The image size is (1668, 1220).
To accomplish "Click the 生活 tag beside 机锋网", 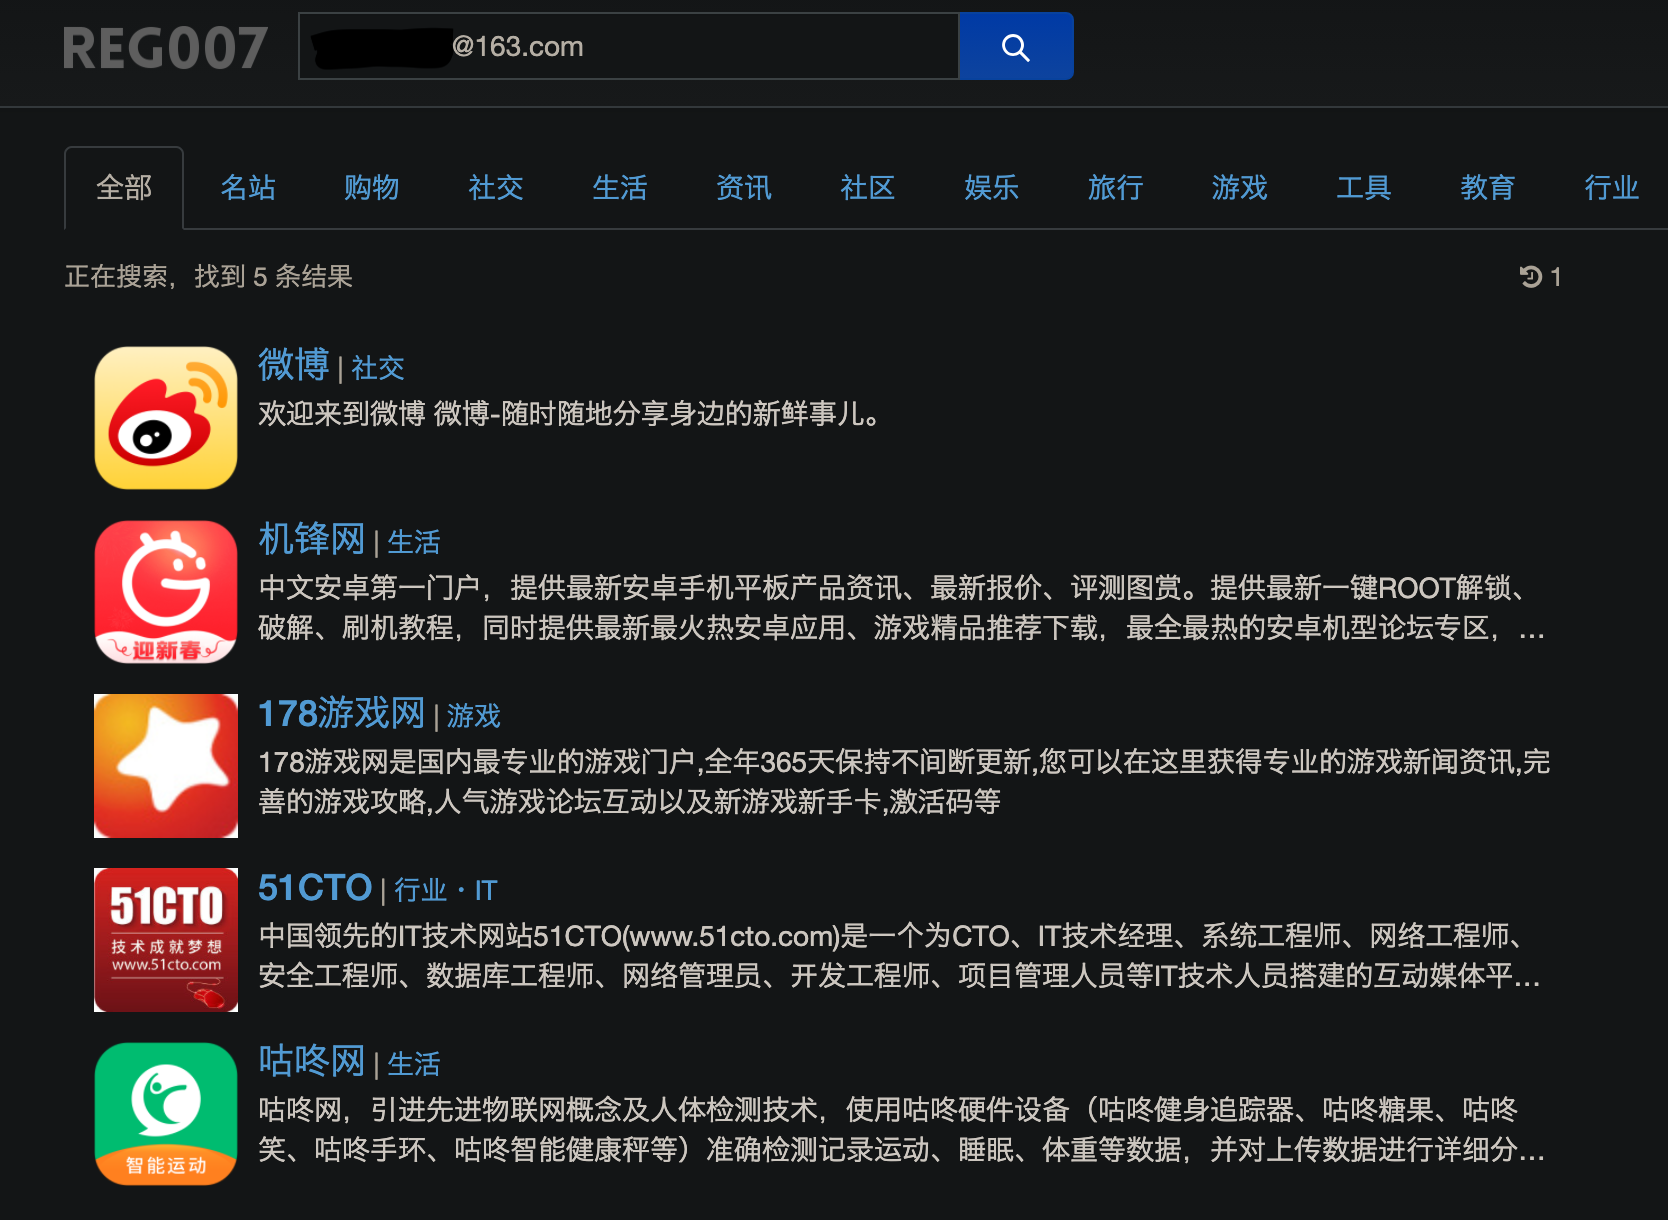I will 414,542.
